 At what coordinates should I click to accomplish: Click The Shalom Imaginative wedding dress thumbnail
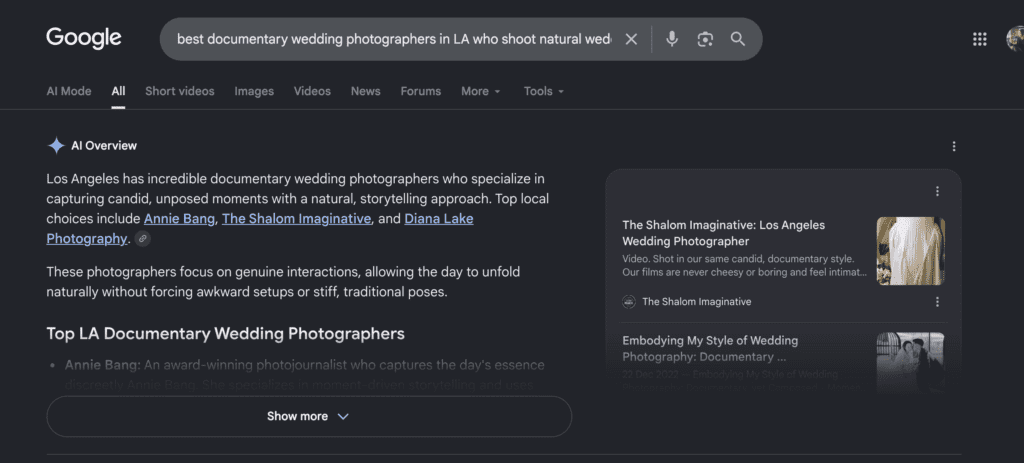(910, 251)
